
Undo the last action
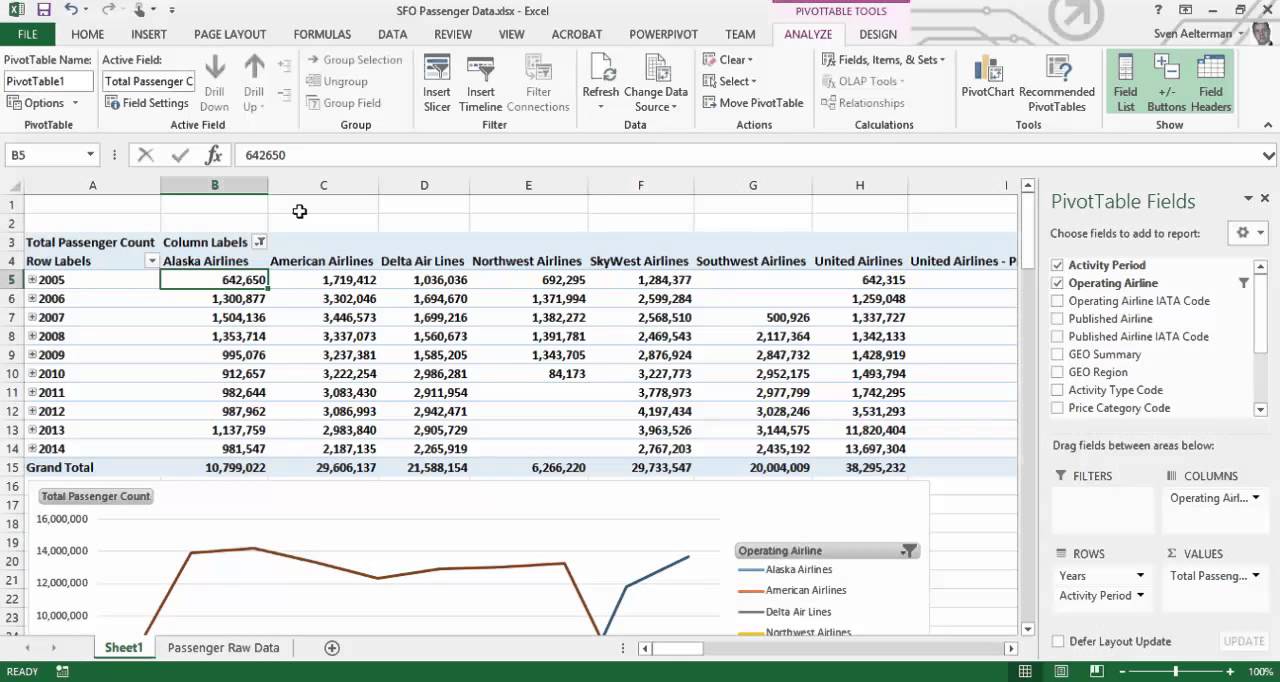[x=71, y=10]
